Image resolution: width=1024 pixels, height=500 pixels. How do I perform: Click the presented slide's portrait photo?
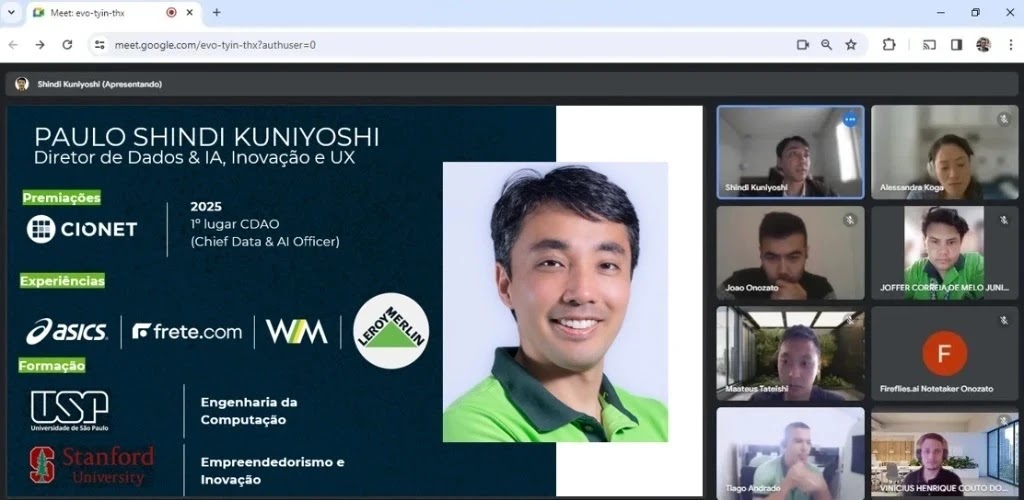[x=555, y=302]
